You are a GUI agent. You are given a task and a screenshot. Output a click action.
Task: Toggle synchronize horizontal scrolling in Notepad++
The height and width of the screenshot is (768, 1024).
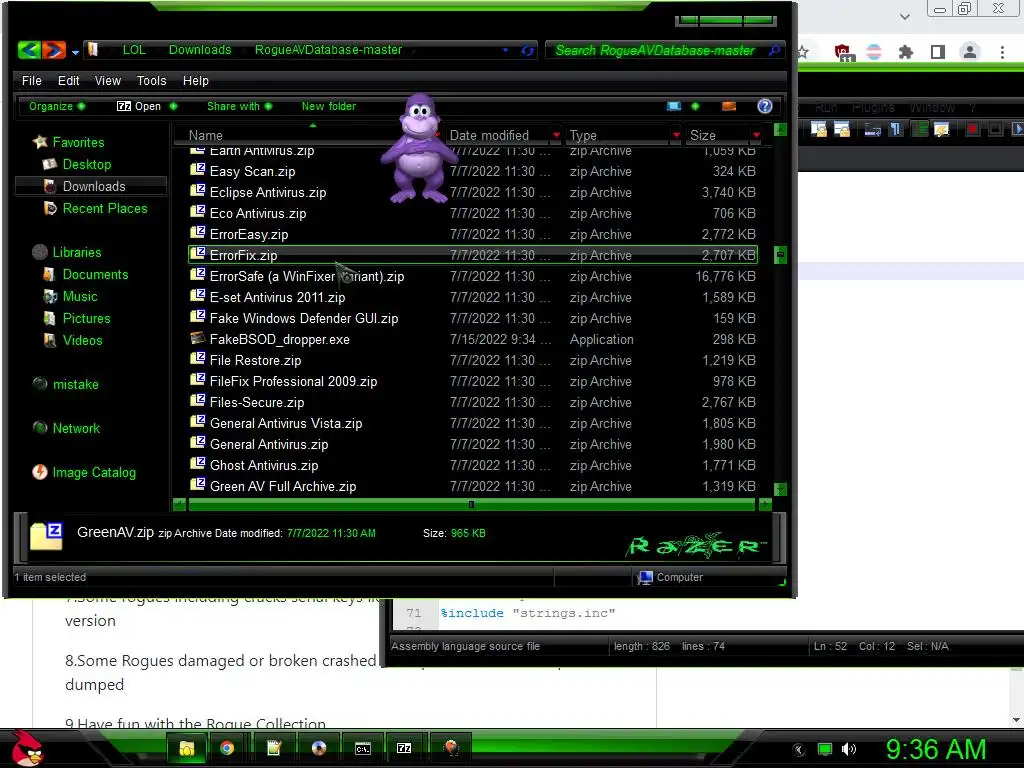[842, 129]
